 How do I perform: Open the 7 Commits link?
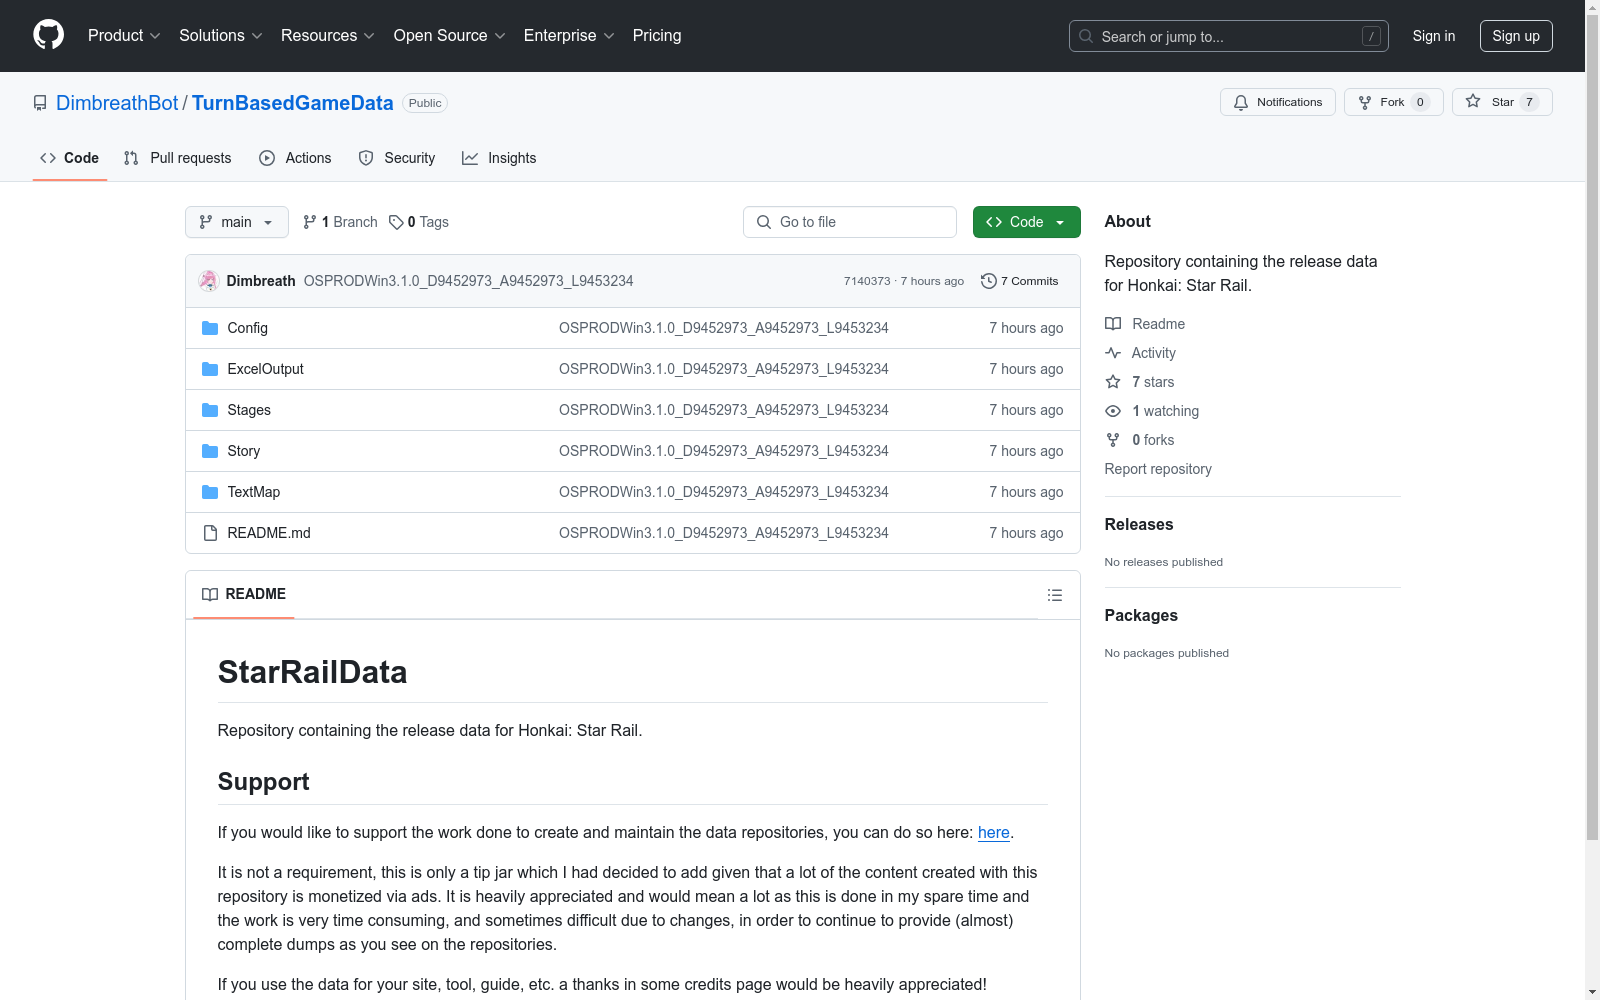coord(1020,281)
